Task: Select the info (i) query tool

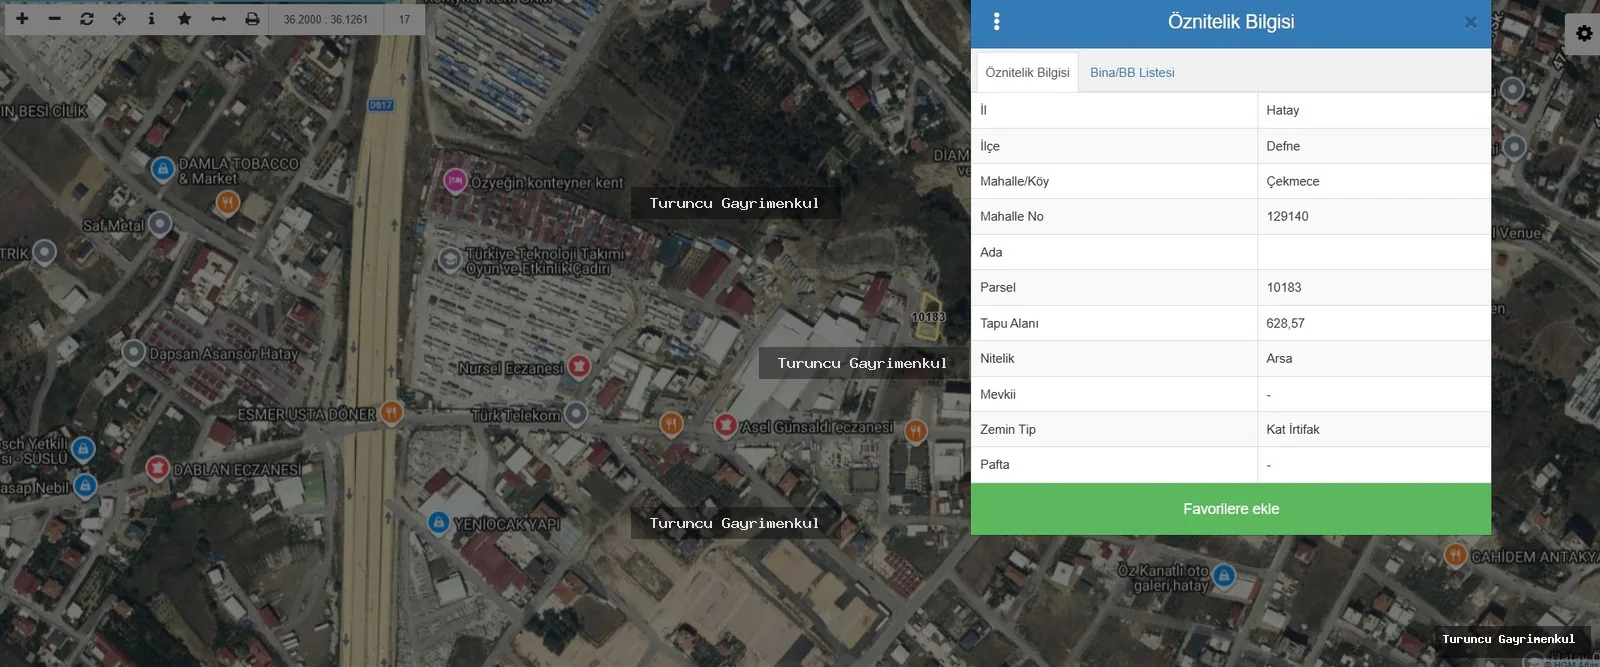Action: pyautogui.click(x=151, y=19)
